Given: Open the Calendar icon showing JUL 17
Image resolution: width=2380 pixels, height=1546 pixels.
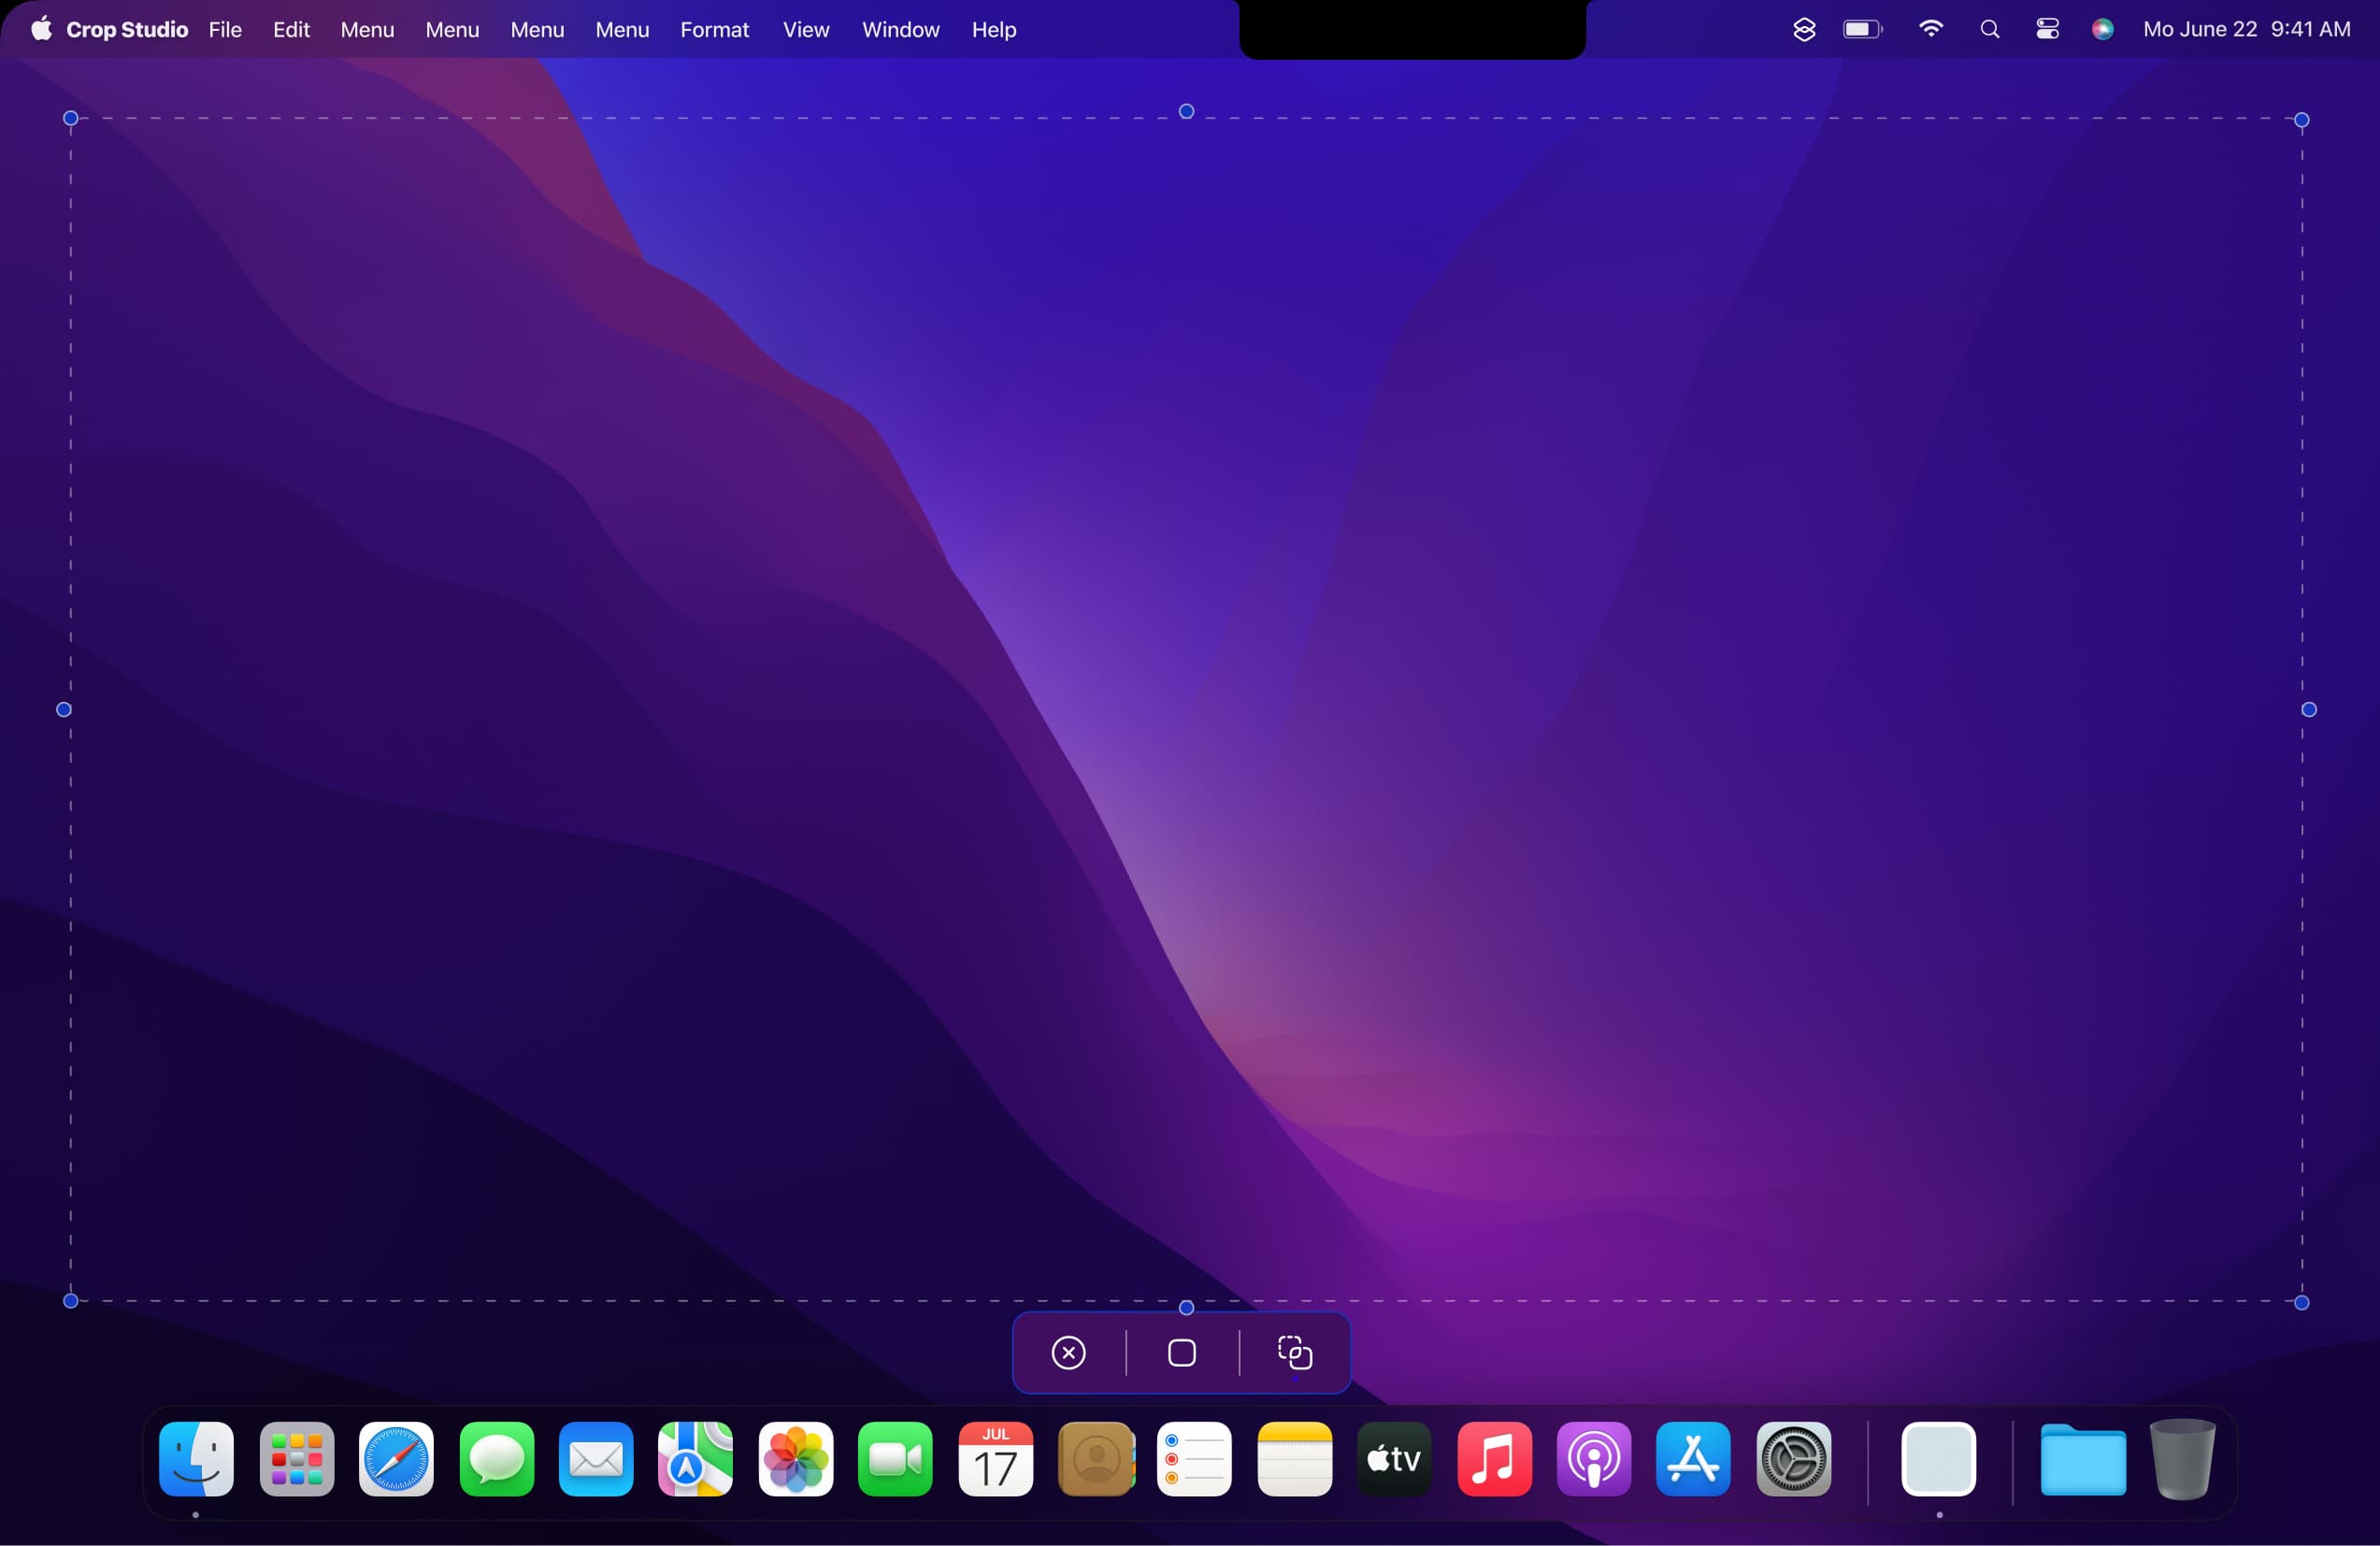Looking at the screenshot, I should (x=995, y=1459).
